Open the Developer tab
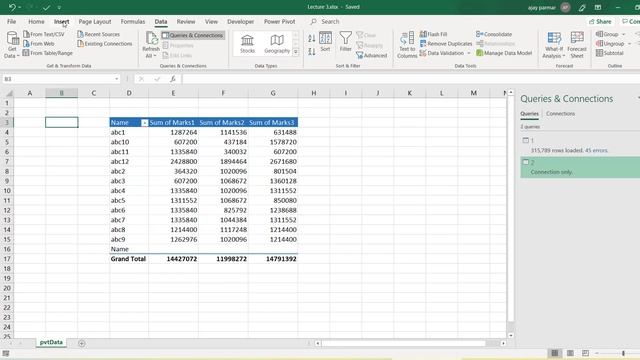 [240, 22]
